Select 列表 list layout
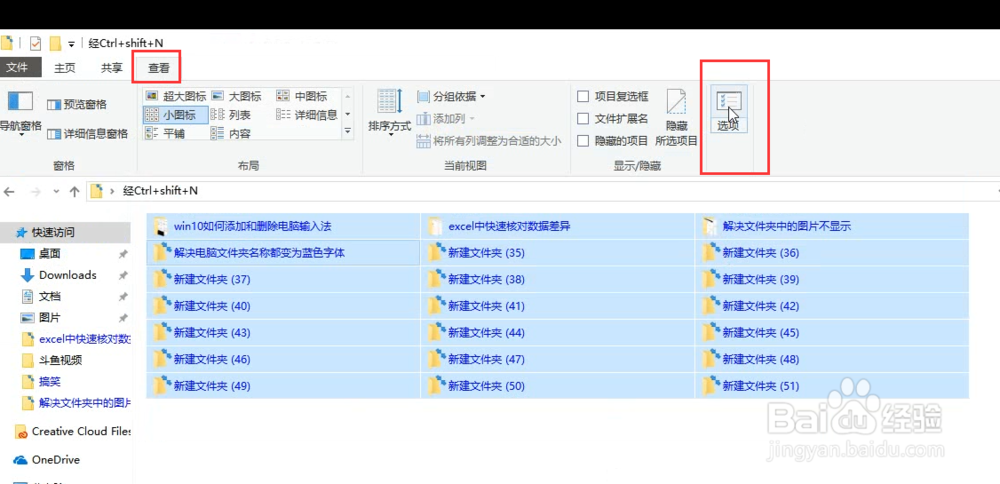The width and height of the screenshot is (1000, 484). (x=231, y=115)
